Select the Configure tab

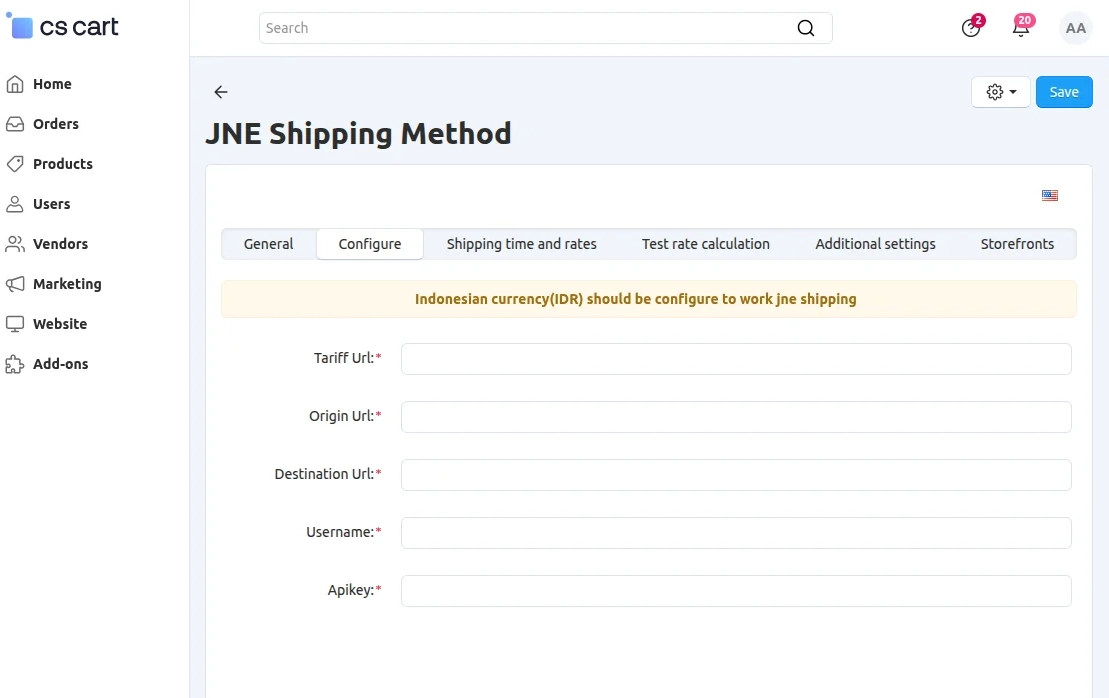pyautogui.click(x=370, y=244)
